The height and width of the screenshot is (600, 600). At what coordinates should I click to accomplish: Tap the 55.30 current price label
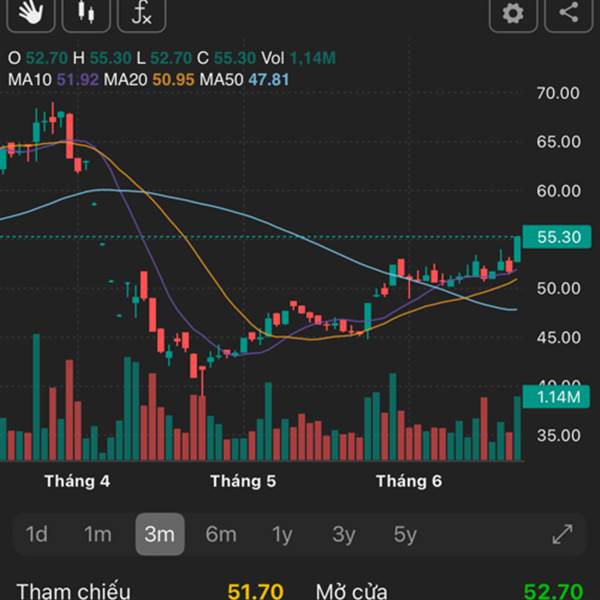tap(557, 237)
